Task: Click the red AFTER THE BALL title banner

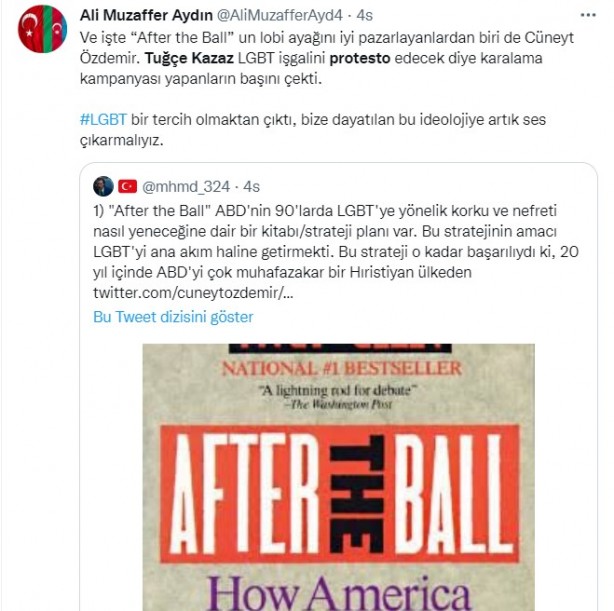Action: (x=340, y=494)
